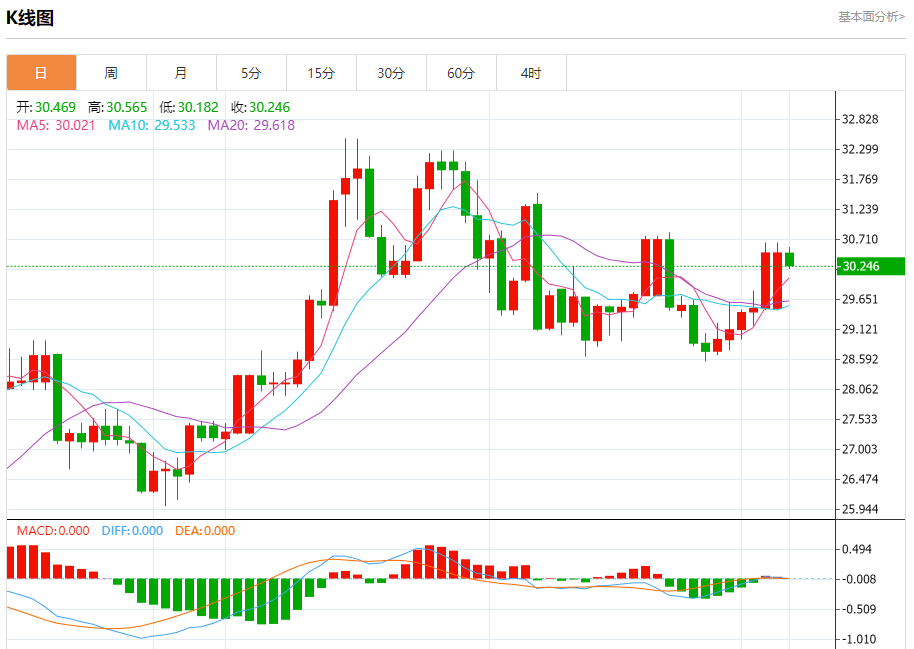Click the 26.474 price axis label
The height and width of the screenshot is (649, 914).
click(860, 479)
